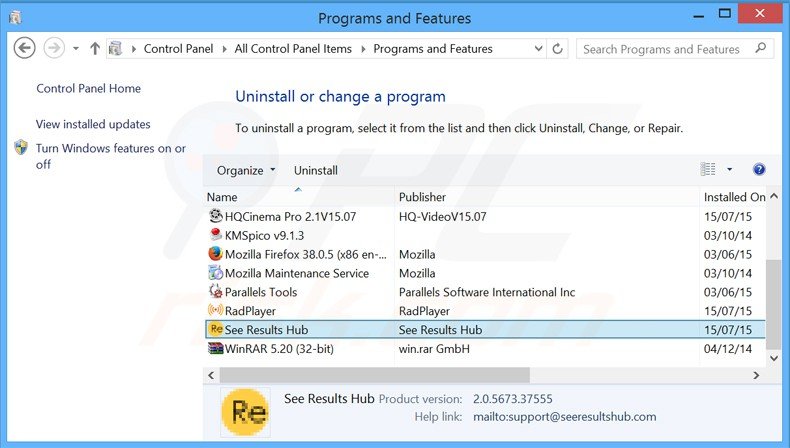
Task: Select Mozilla Firefox 38.0.5 entry
Action: [306, 254]
